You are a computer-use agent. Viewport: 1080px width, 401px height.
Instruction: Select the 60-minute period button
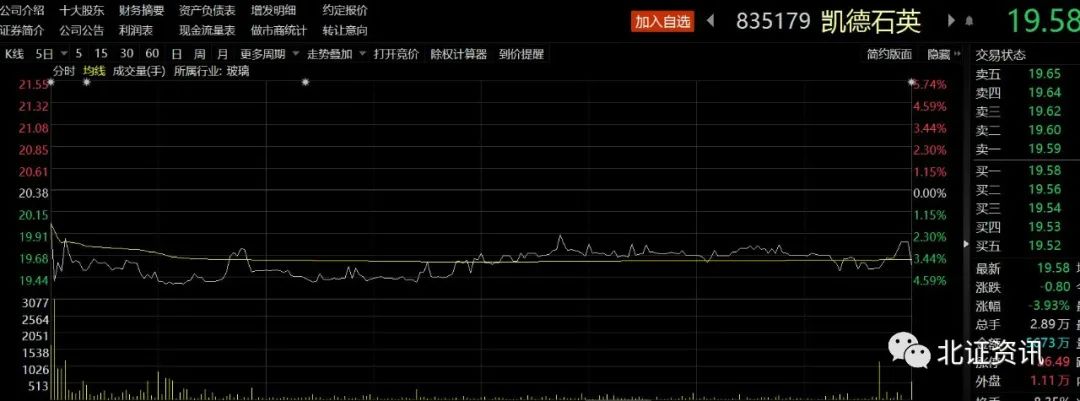pos(151,54)
